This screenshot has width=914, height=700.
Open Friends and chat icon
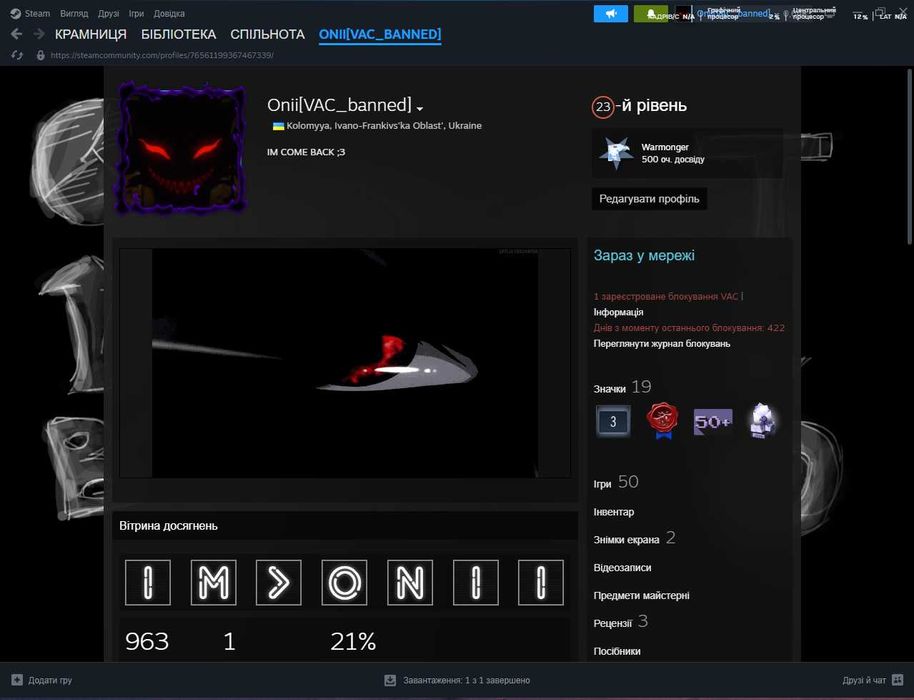click(898, 680)
